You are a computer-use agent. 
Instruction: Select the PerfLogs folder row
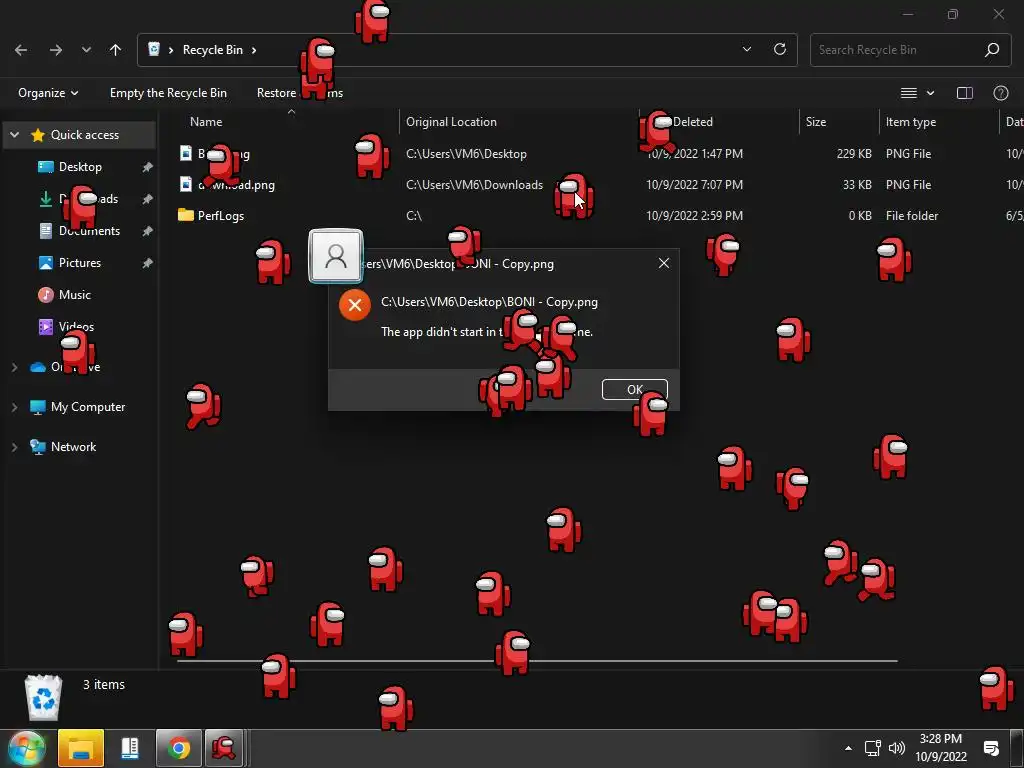click(x=594, y=216)
